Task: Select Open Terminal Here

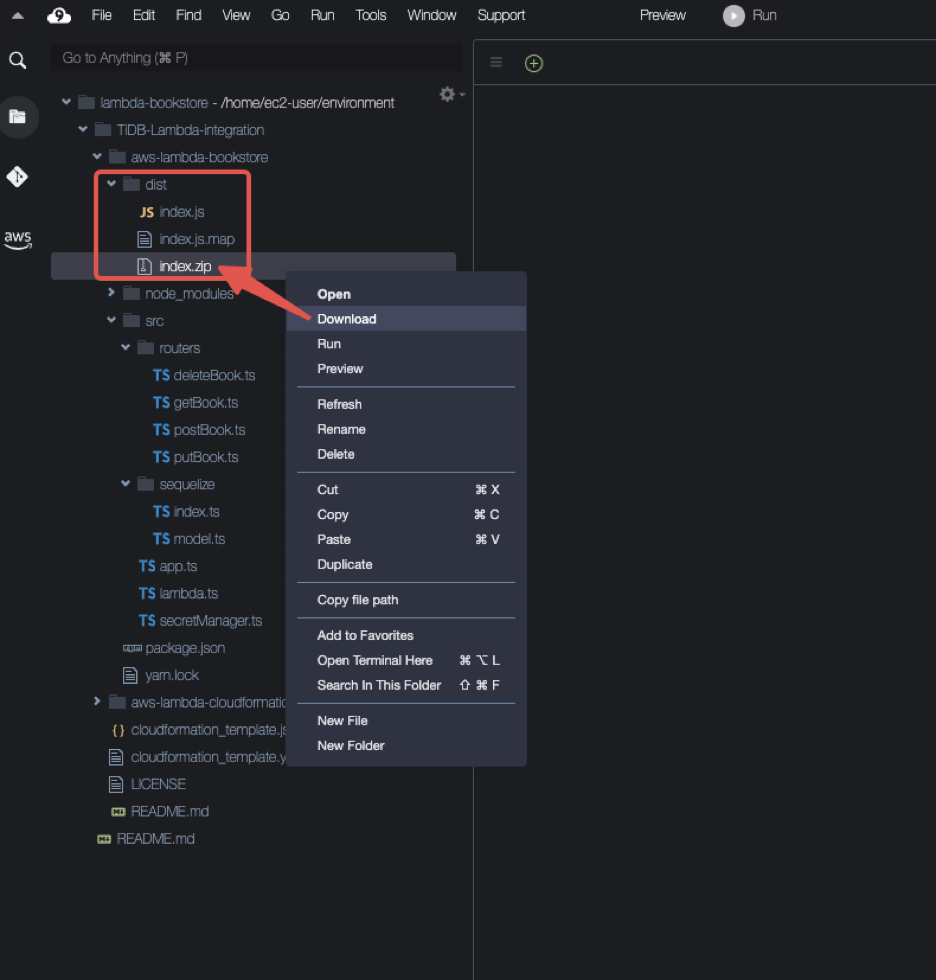Action: [406, 660]
